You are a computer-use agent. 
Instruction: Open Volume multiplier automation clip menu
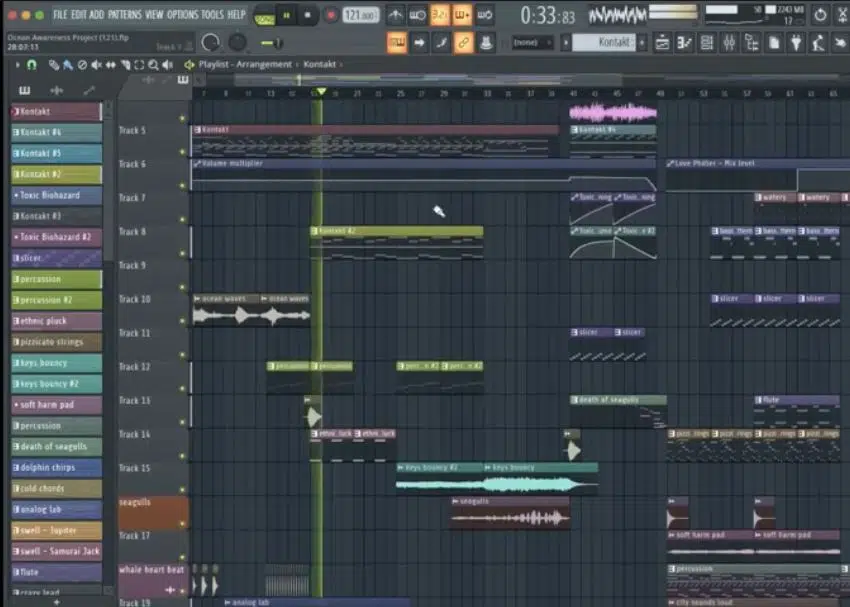click(x=197, y=163)
